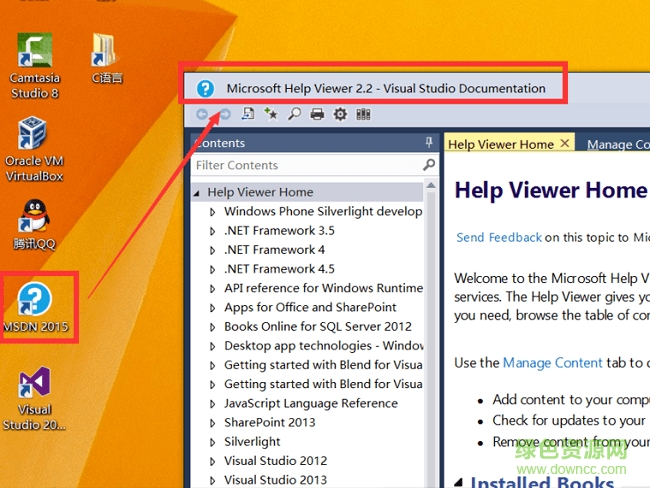Switch to the Manage Content tab
This screenshot has height=488, width=650.
click(617, 144)
